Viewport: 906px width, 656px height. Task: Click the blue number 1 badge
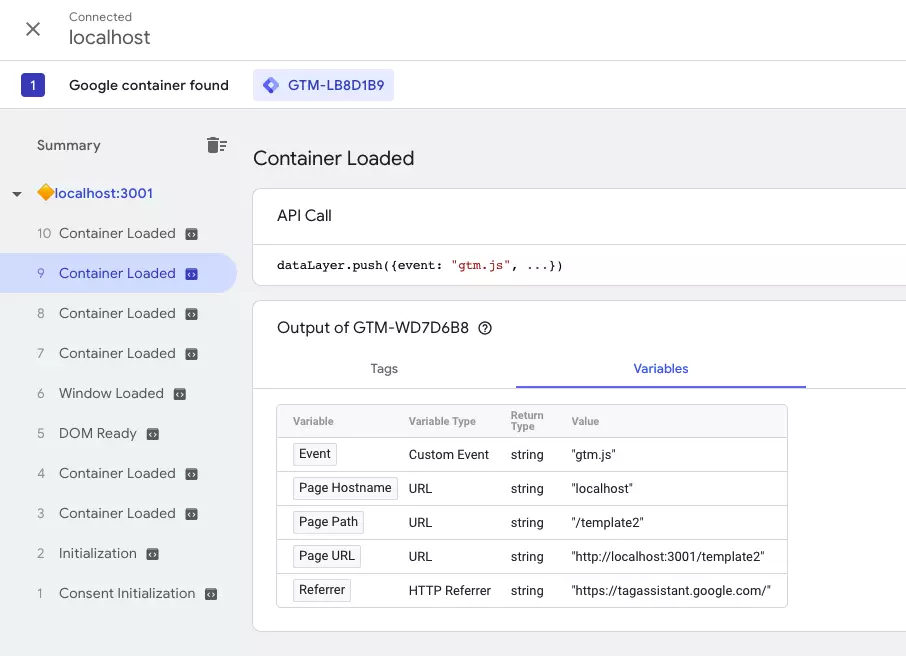(33, 85)
